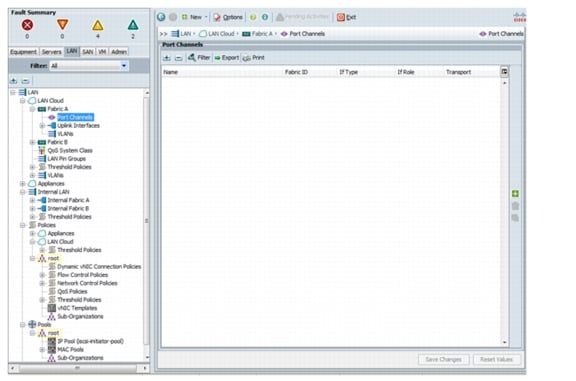The width and height of the screenshot is (576, 381).
Task: Select VLANs under Fabric A
Action: 65,134
